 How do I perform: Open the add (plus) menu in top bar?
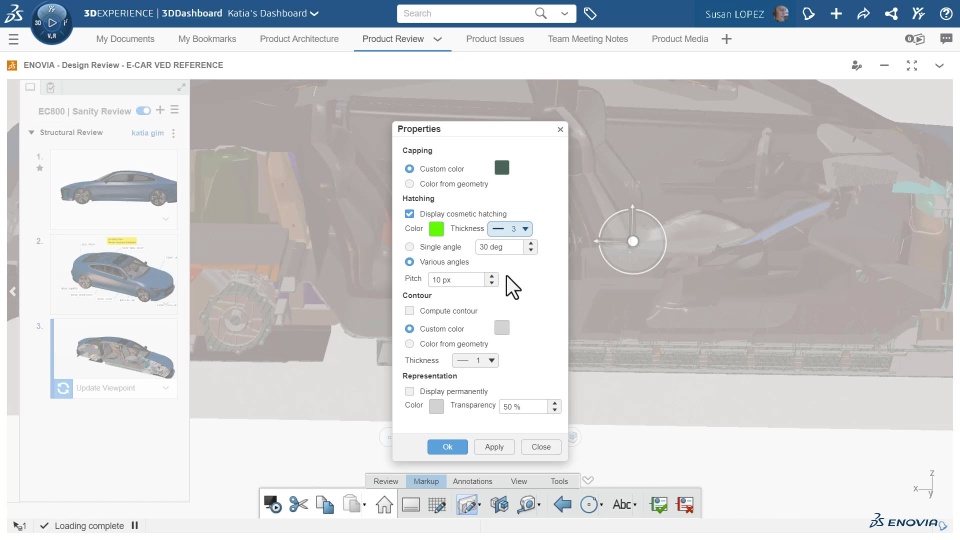point(836,13)
